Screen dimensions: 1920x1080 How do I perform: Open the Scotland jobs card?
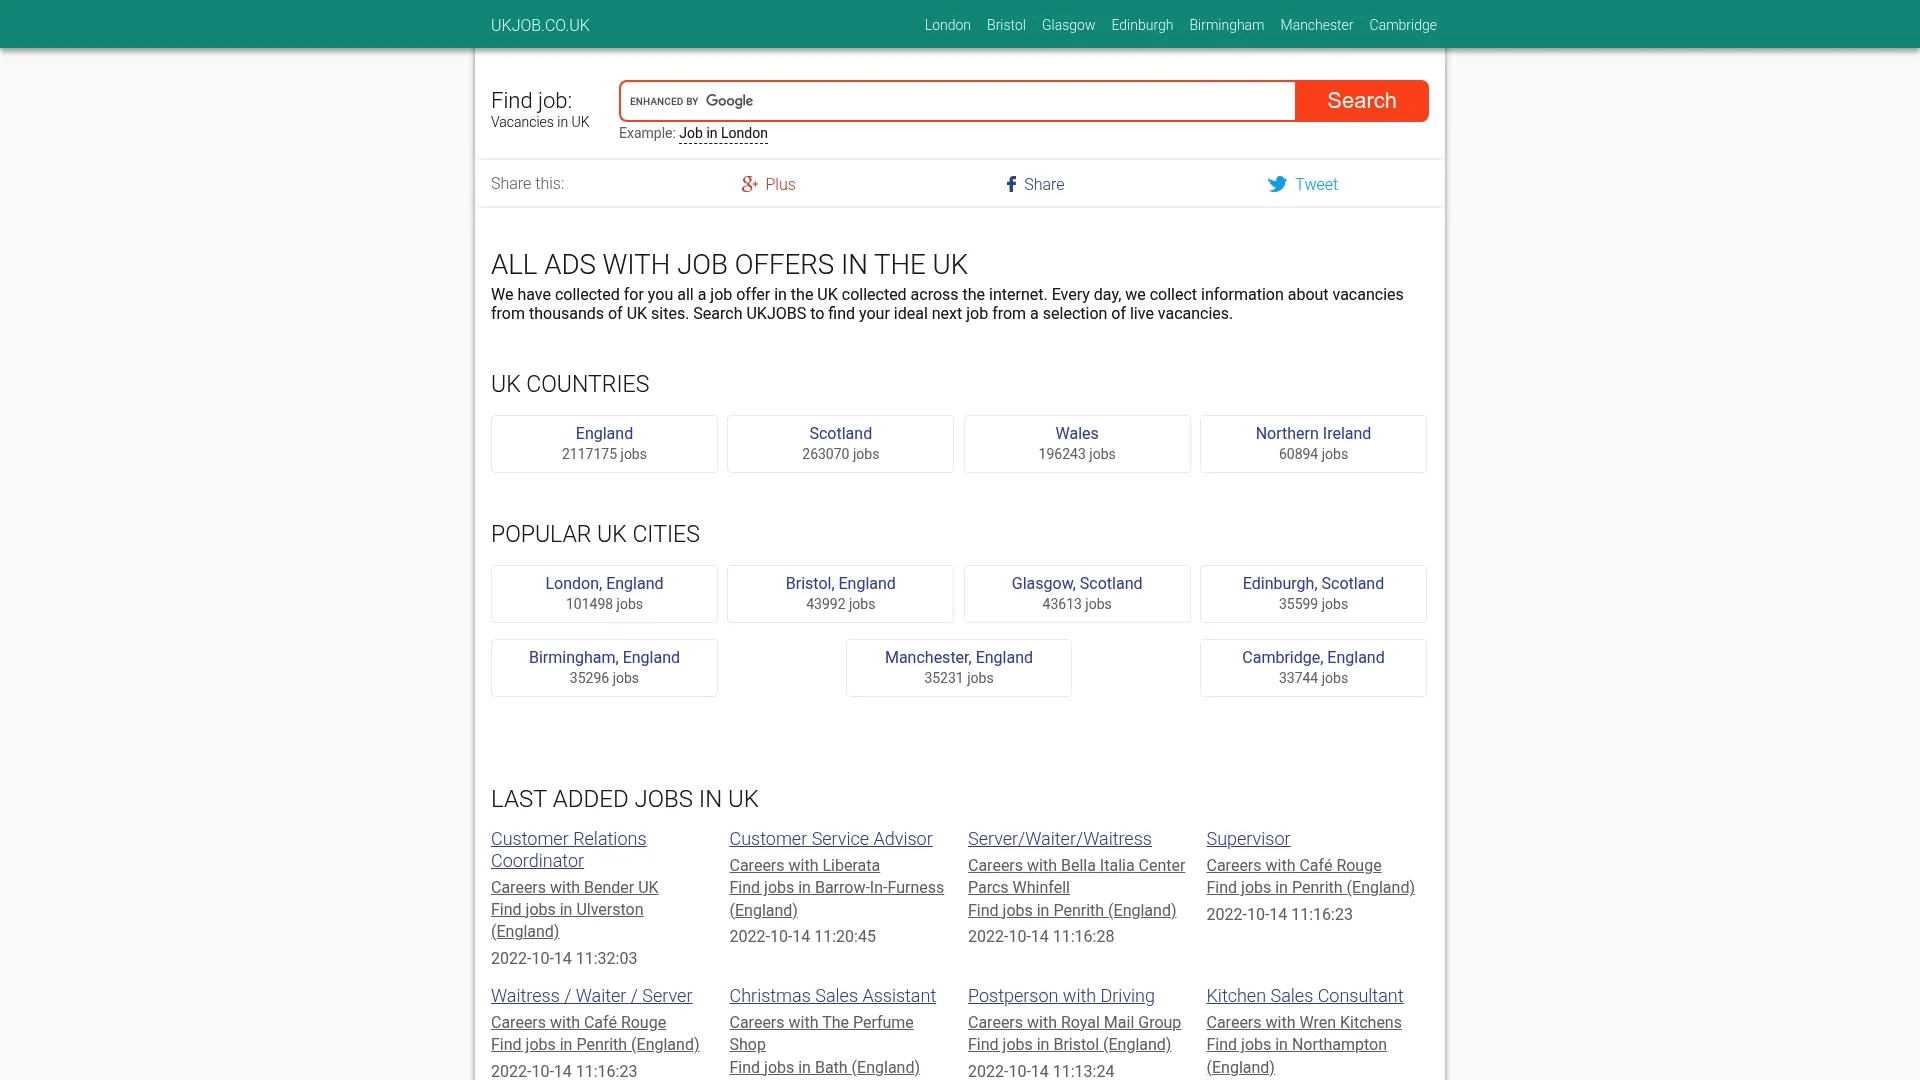840,444
